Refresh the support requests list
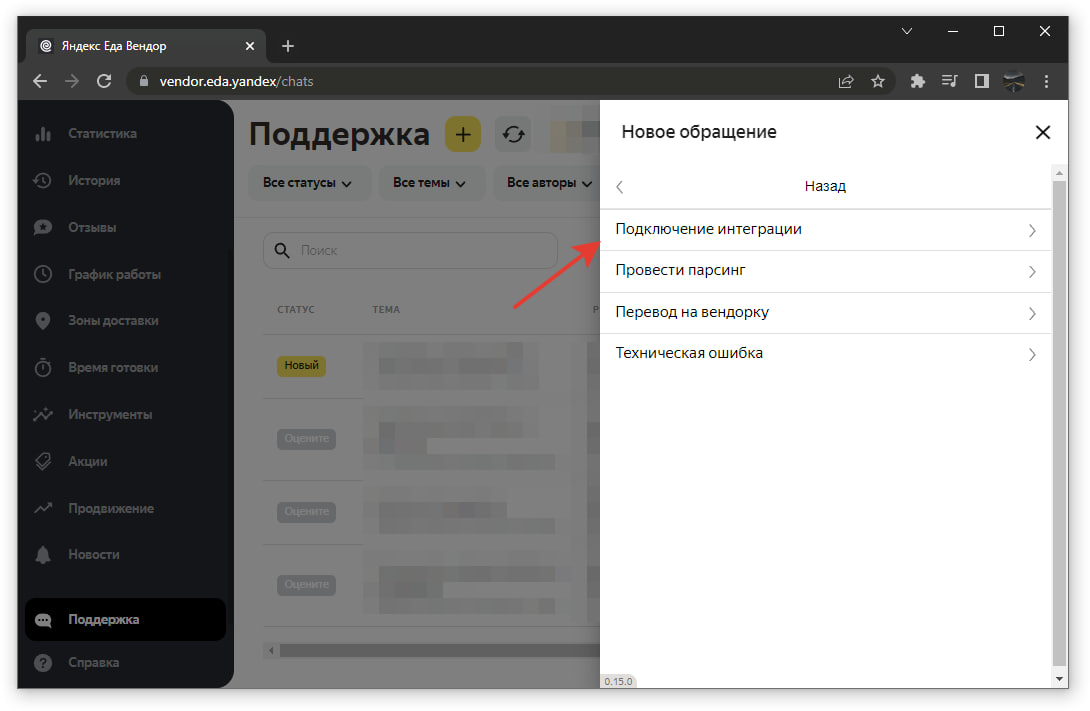1090x711 pixels. tap(513, 134)
